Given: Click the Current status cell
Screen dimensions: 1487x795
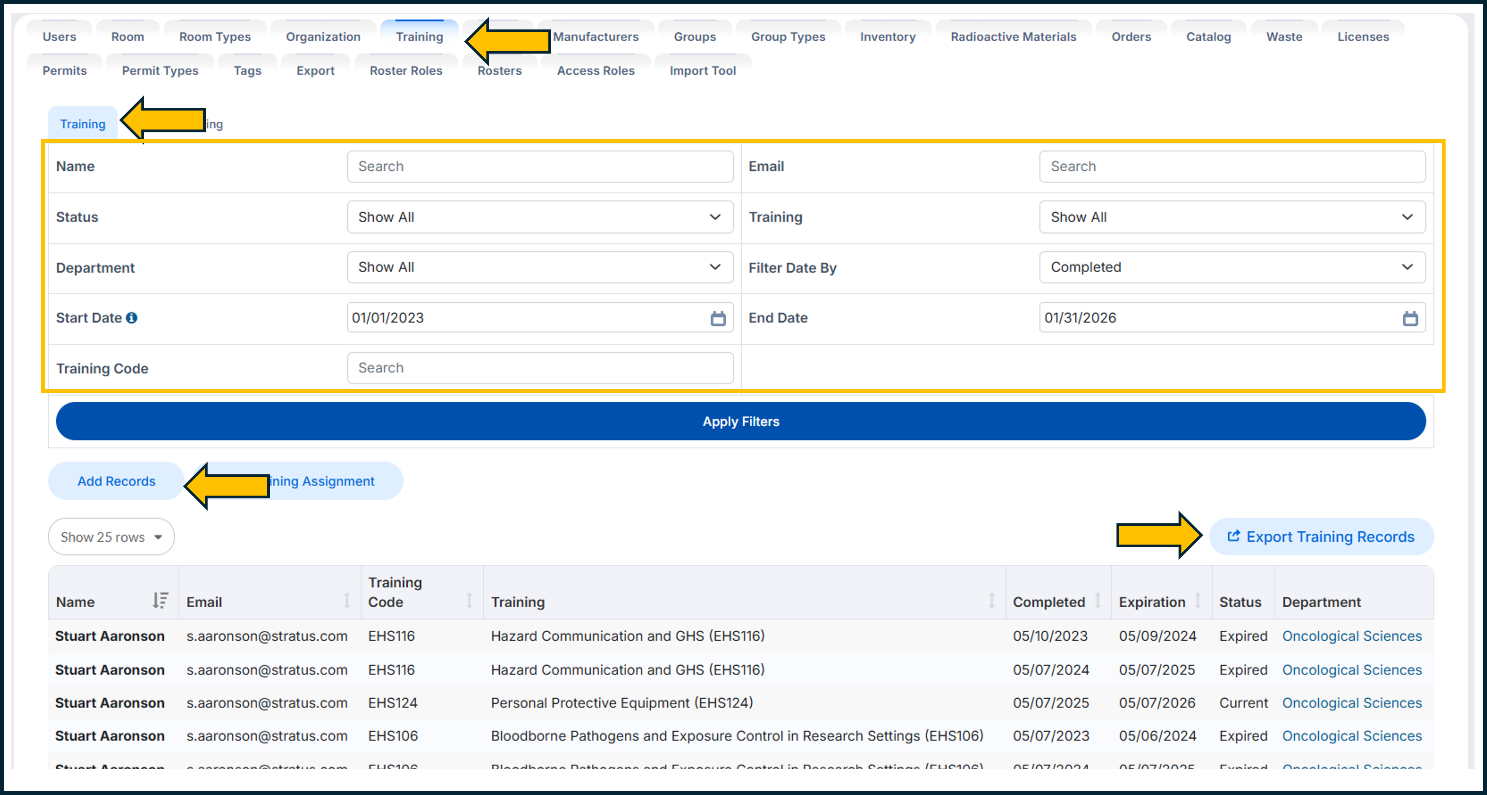Looking at the screenshot, I should click(x=1243, y=703).
